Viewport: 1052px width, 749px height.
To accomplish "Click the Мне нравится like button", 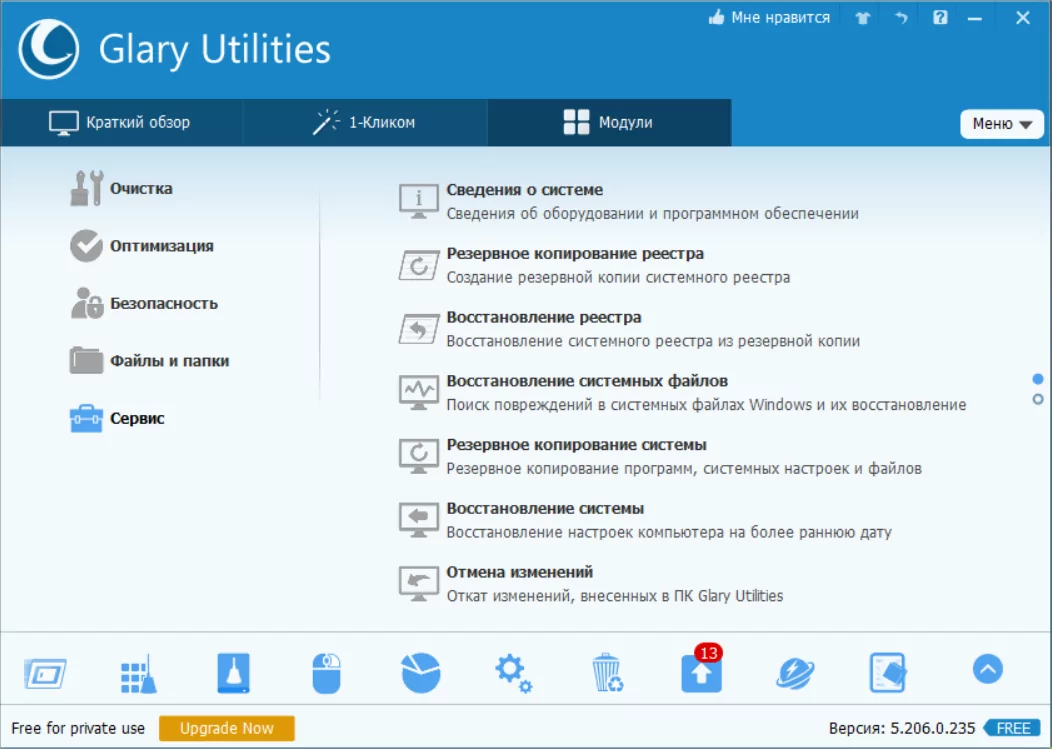I will tap(769, 18).
